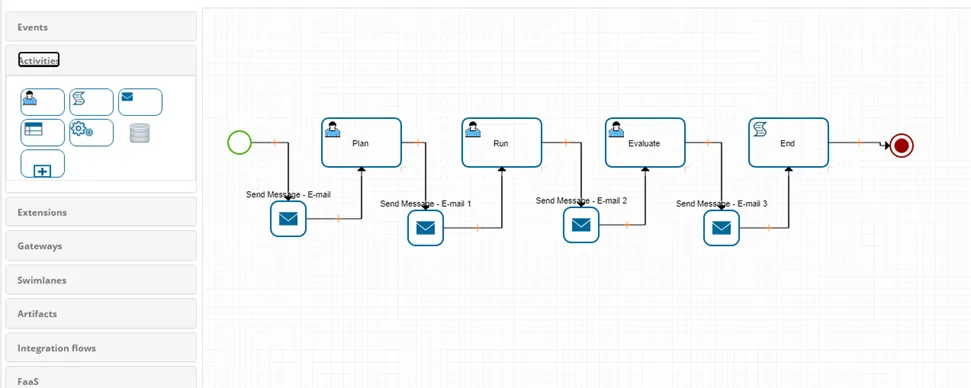Viewport: 971px width, 388px height.
Task: Click the 'Send Message - E-mail 1' label
Action: (x=425, y=204)
